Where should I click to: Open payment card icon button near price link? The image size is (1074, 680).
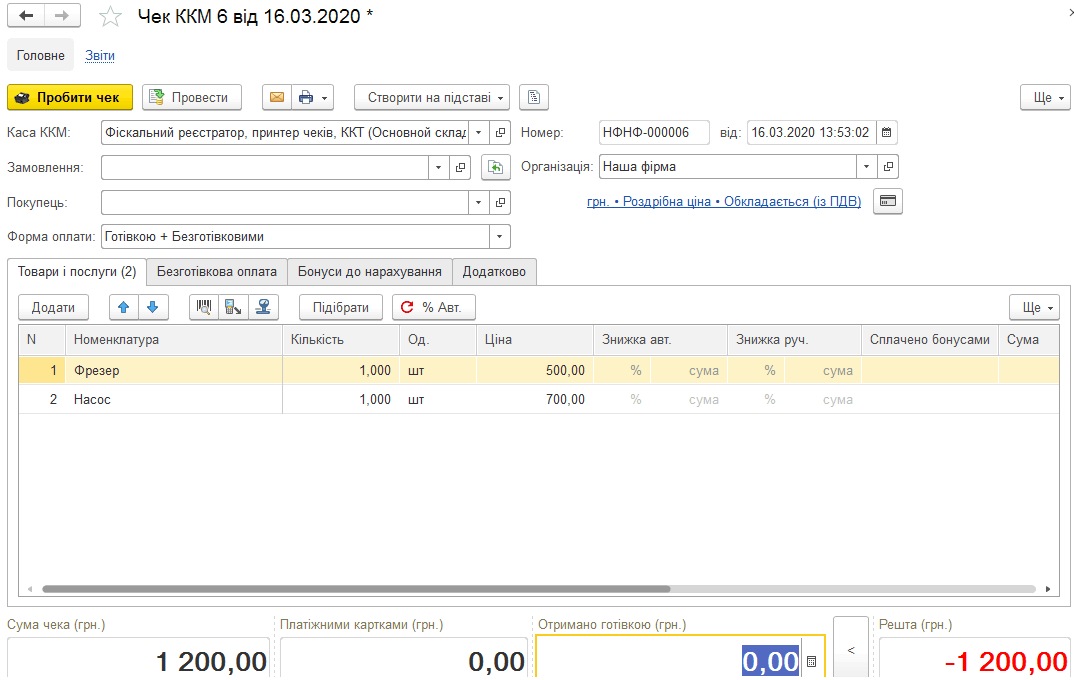click(888, 201)
